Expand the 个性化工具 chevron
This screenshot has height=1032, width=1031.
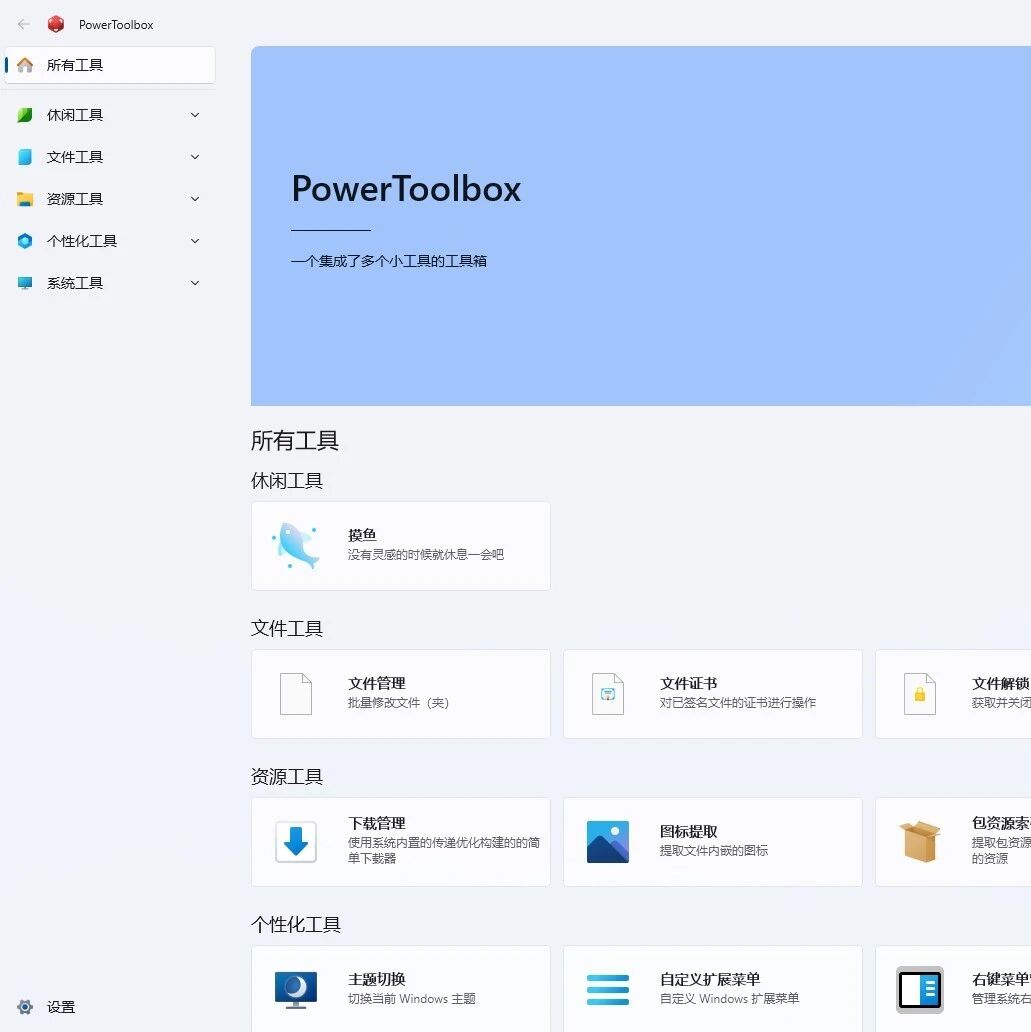coord(195,241)
